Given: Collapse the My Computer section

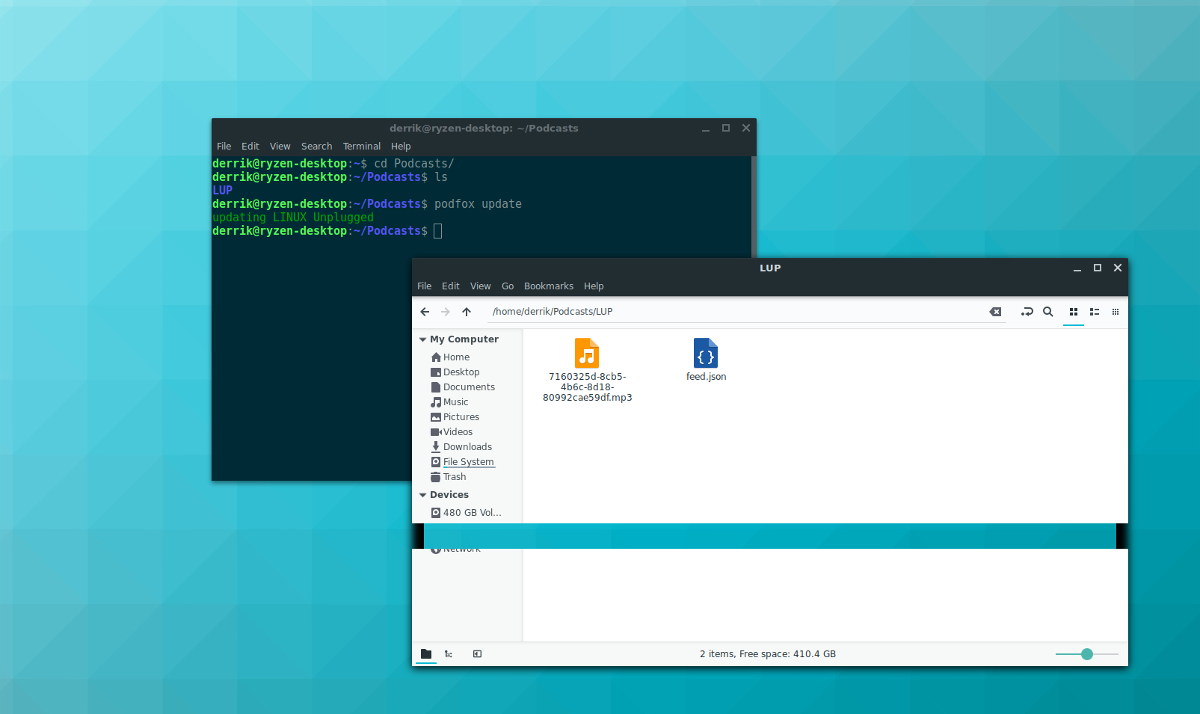Looking at the screenshot, I should (x=422, y=339).
